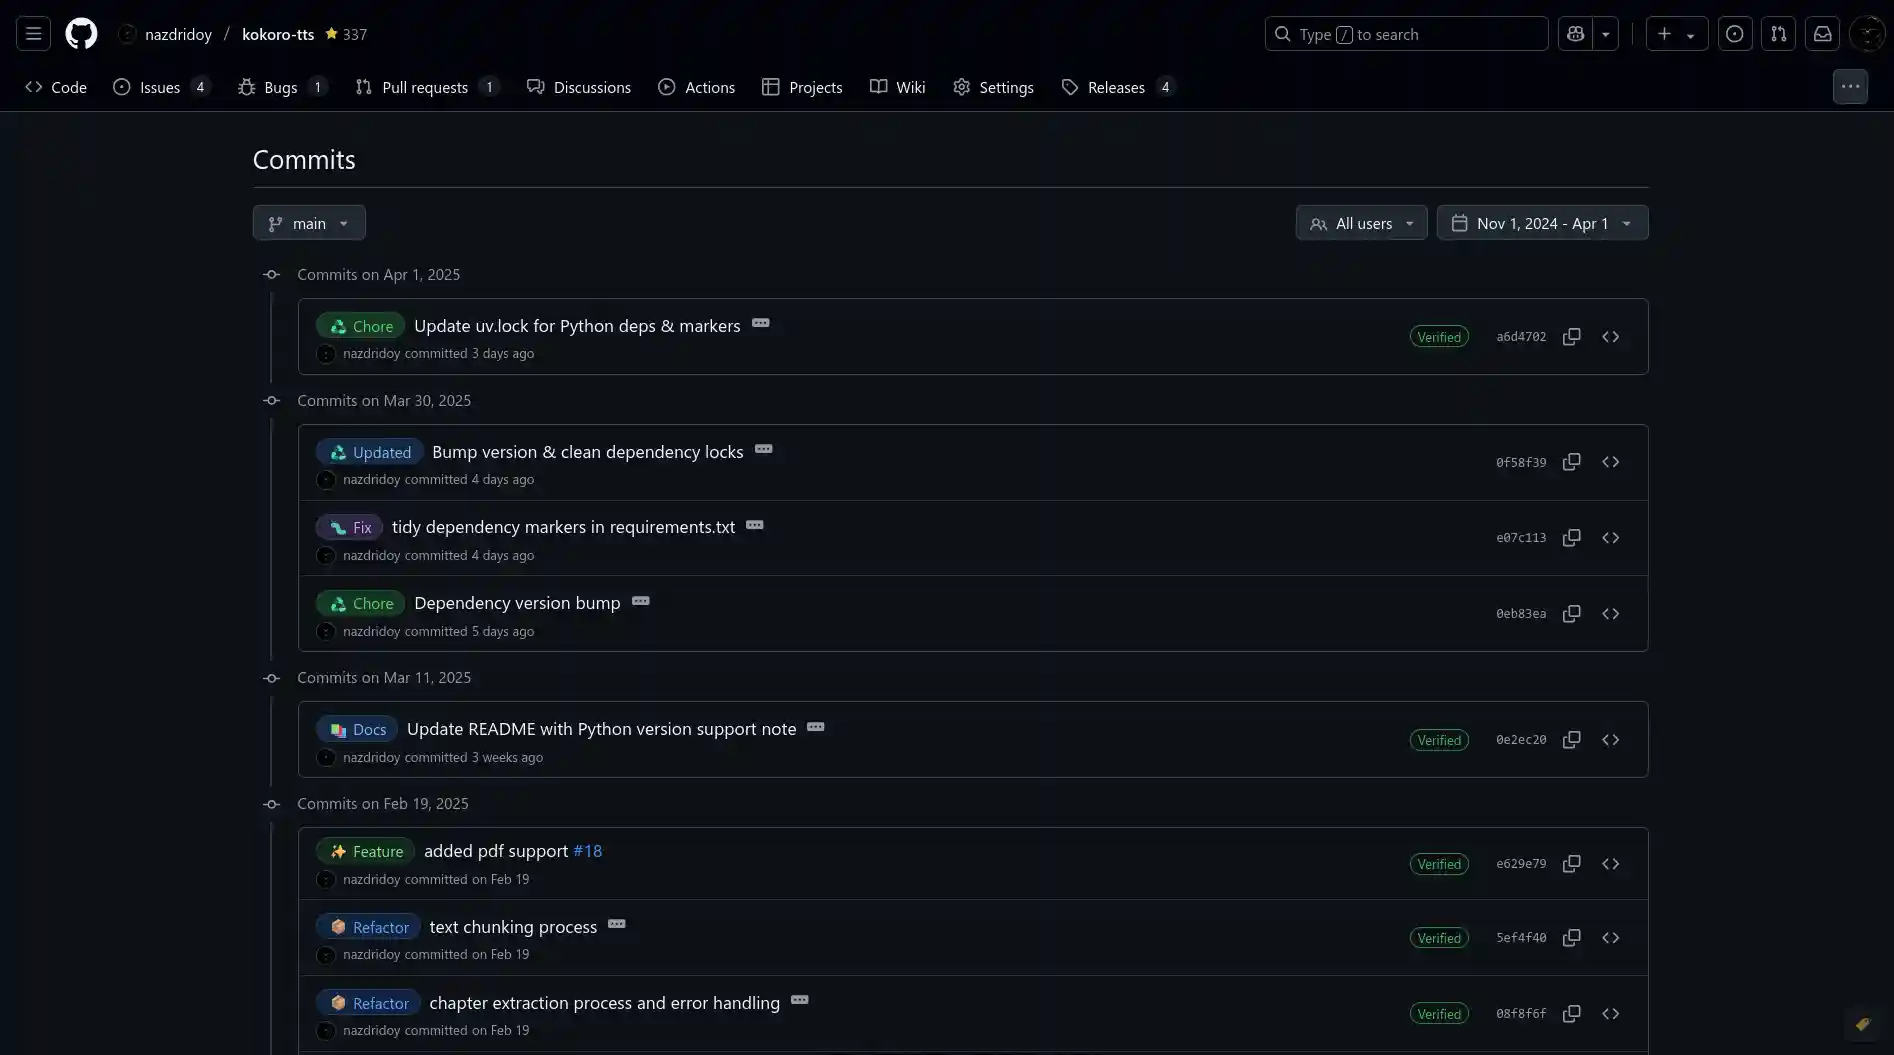Screen dimensions: 1894x1055
Task: Expand details for 'Update uv.lock' commit
Action: 761,323
